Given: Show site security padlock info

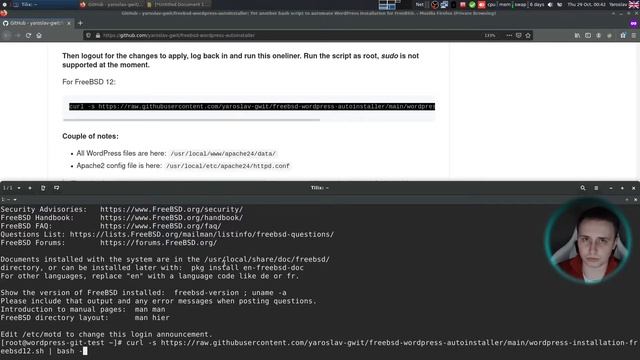Looking at the screenshot, I should [x=98, y=36].
